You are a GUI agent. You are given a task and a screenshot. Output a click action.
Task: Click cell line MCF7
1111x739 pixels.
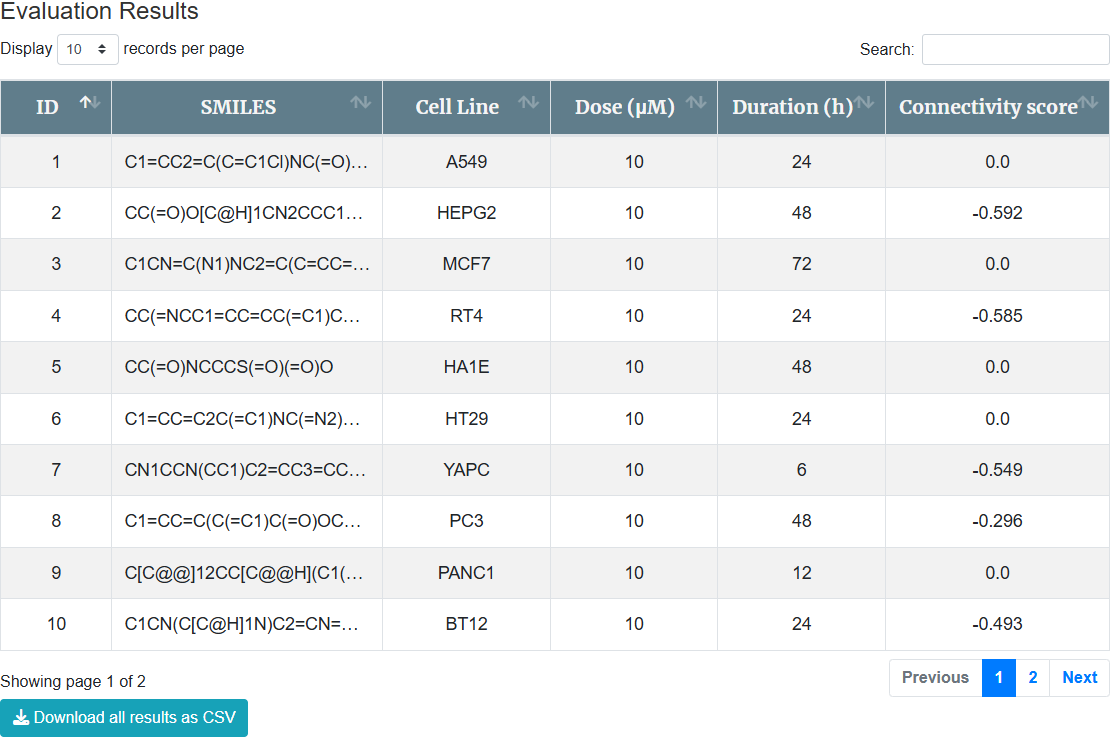point(466,264)
